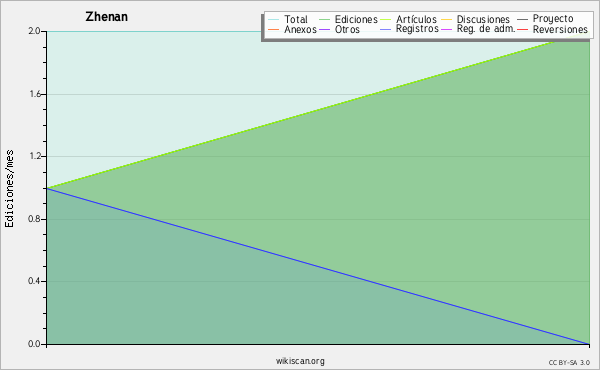Screen dimensions: 600x370
Task: Click the Reversiones legend label
Action: click(560, 29)
